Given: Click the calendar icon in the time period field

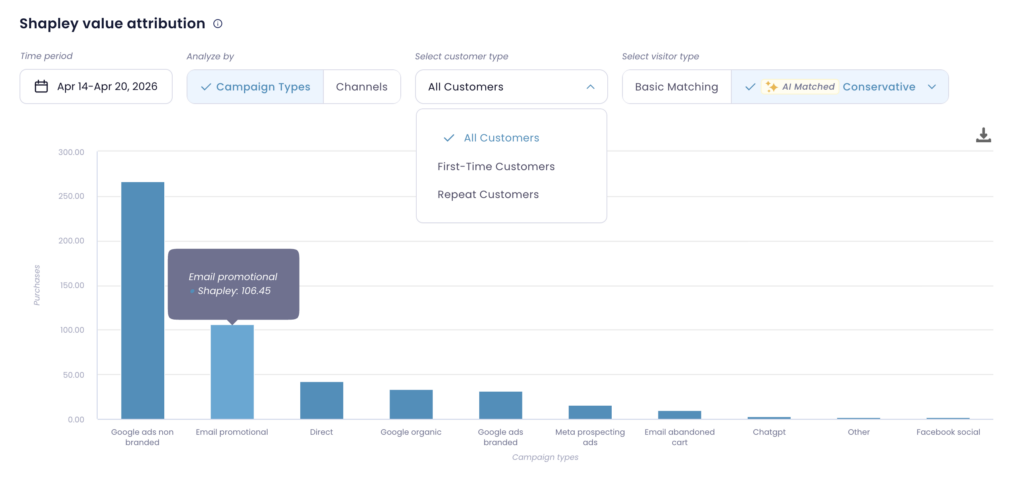Looking at the screenshot, I should tap(41, 87).
